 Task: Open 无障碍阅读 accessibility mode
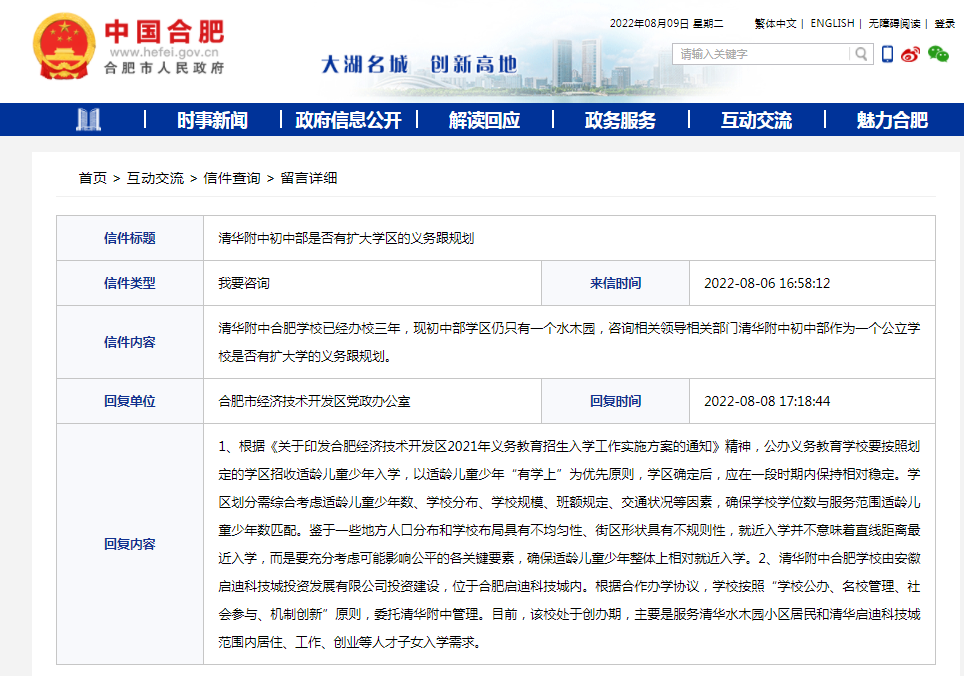(895, 23)
